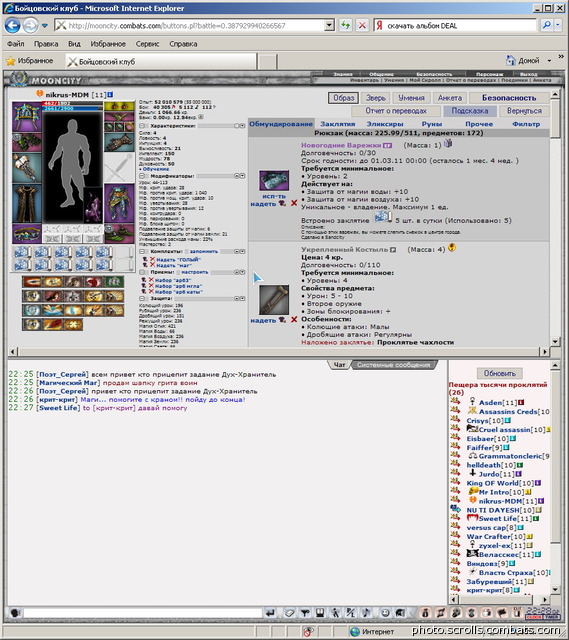
Task: Click the smiley emoticon icon in chat bar
Action: click(385, 613)
